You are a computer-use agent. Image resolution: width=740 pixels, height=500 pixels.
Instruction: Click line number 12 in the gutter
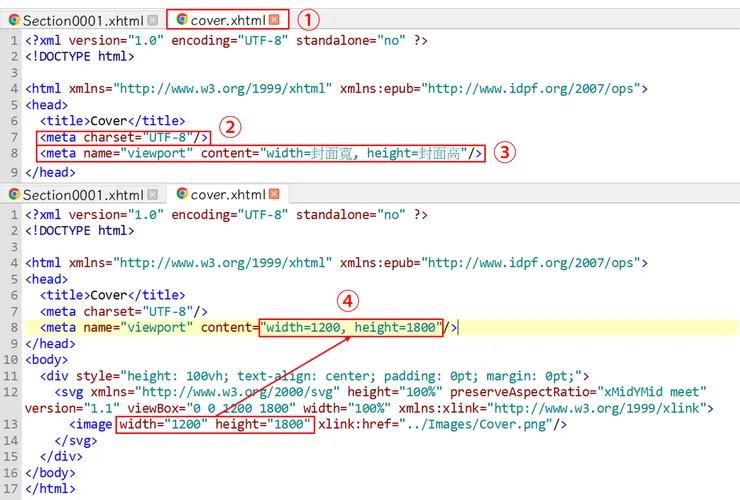(10, 392)
